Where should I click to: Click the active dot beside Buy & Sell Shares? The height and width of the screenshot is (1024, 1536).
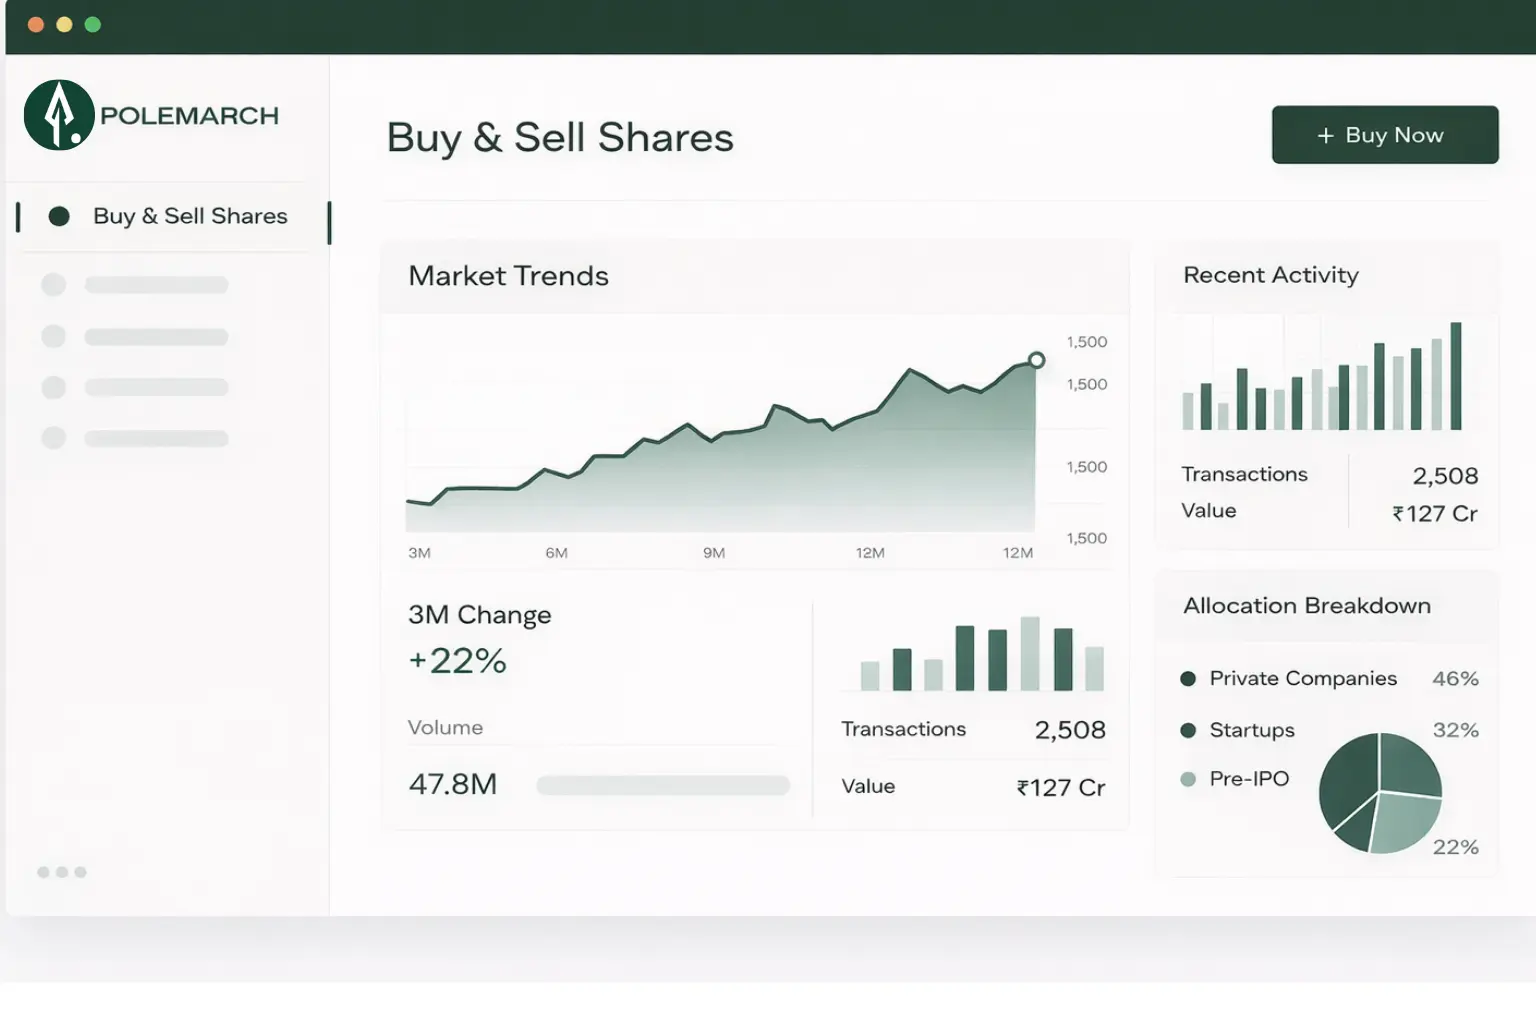[60, 216]
